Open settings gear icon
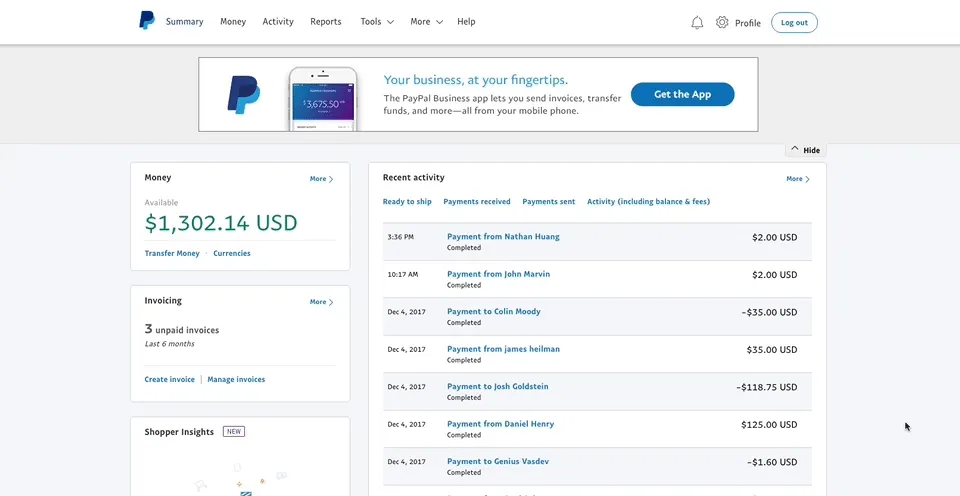The width and height of the screenshot is (960, 496). 722,22
